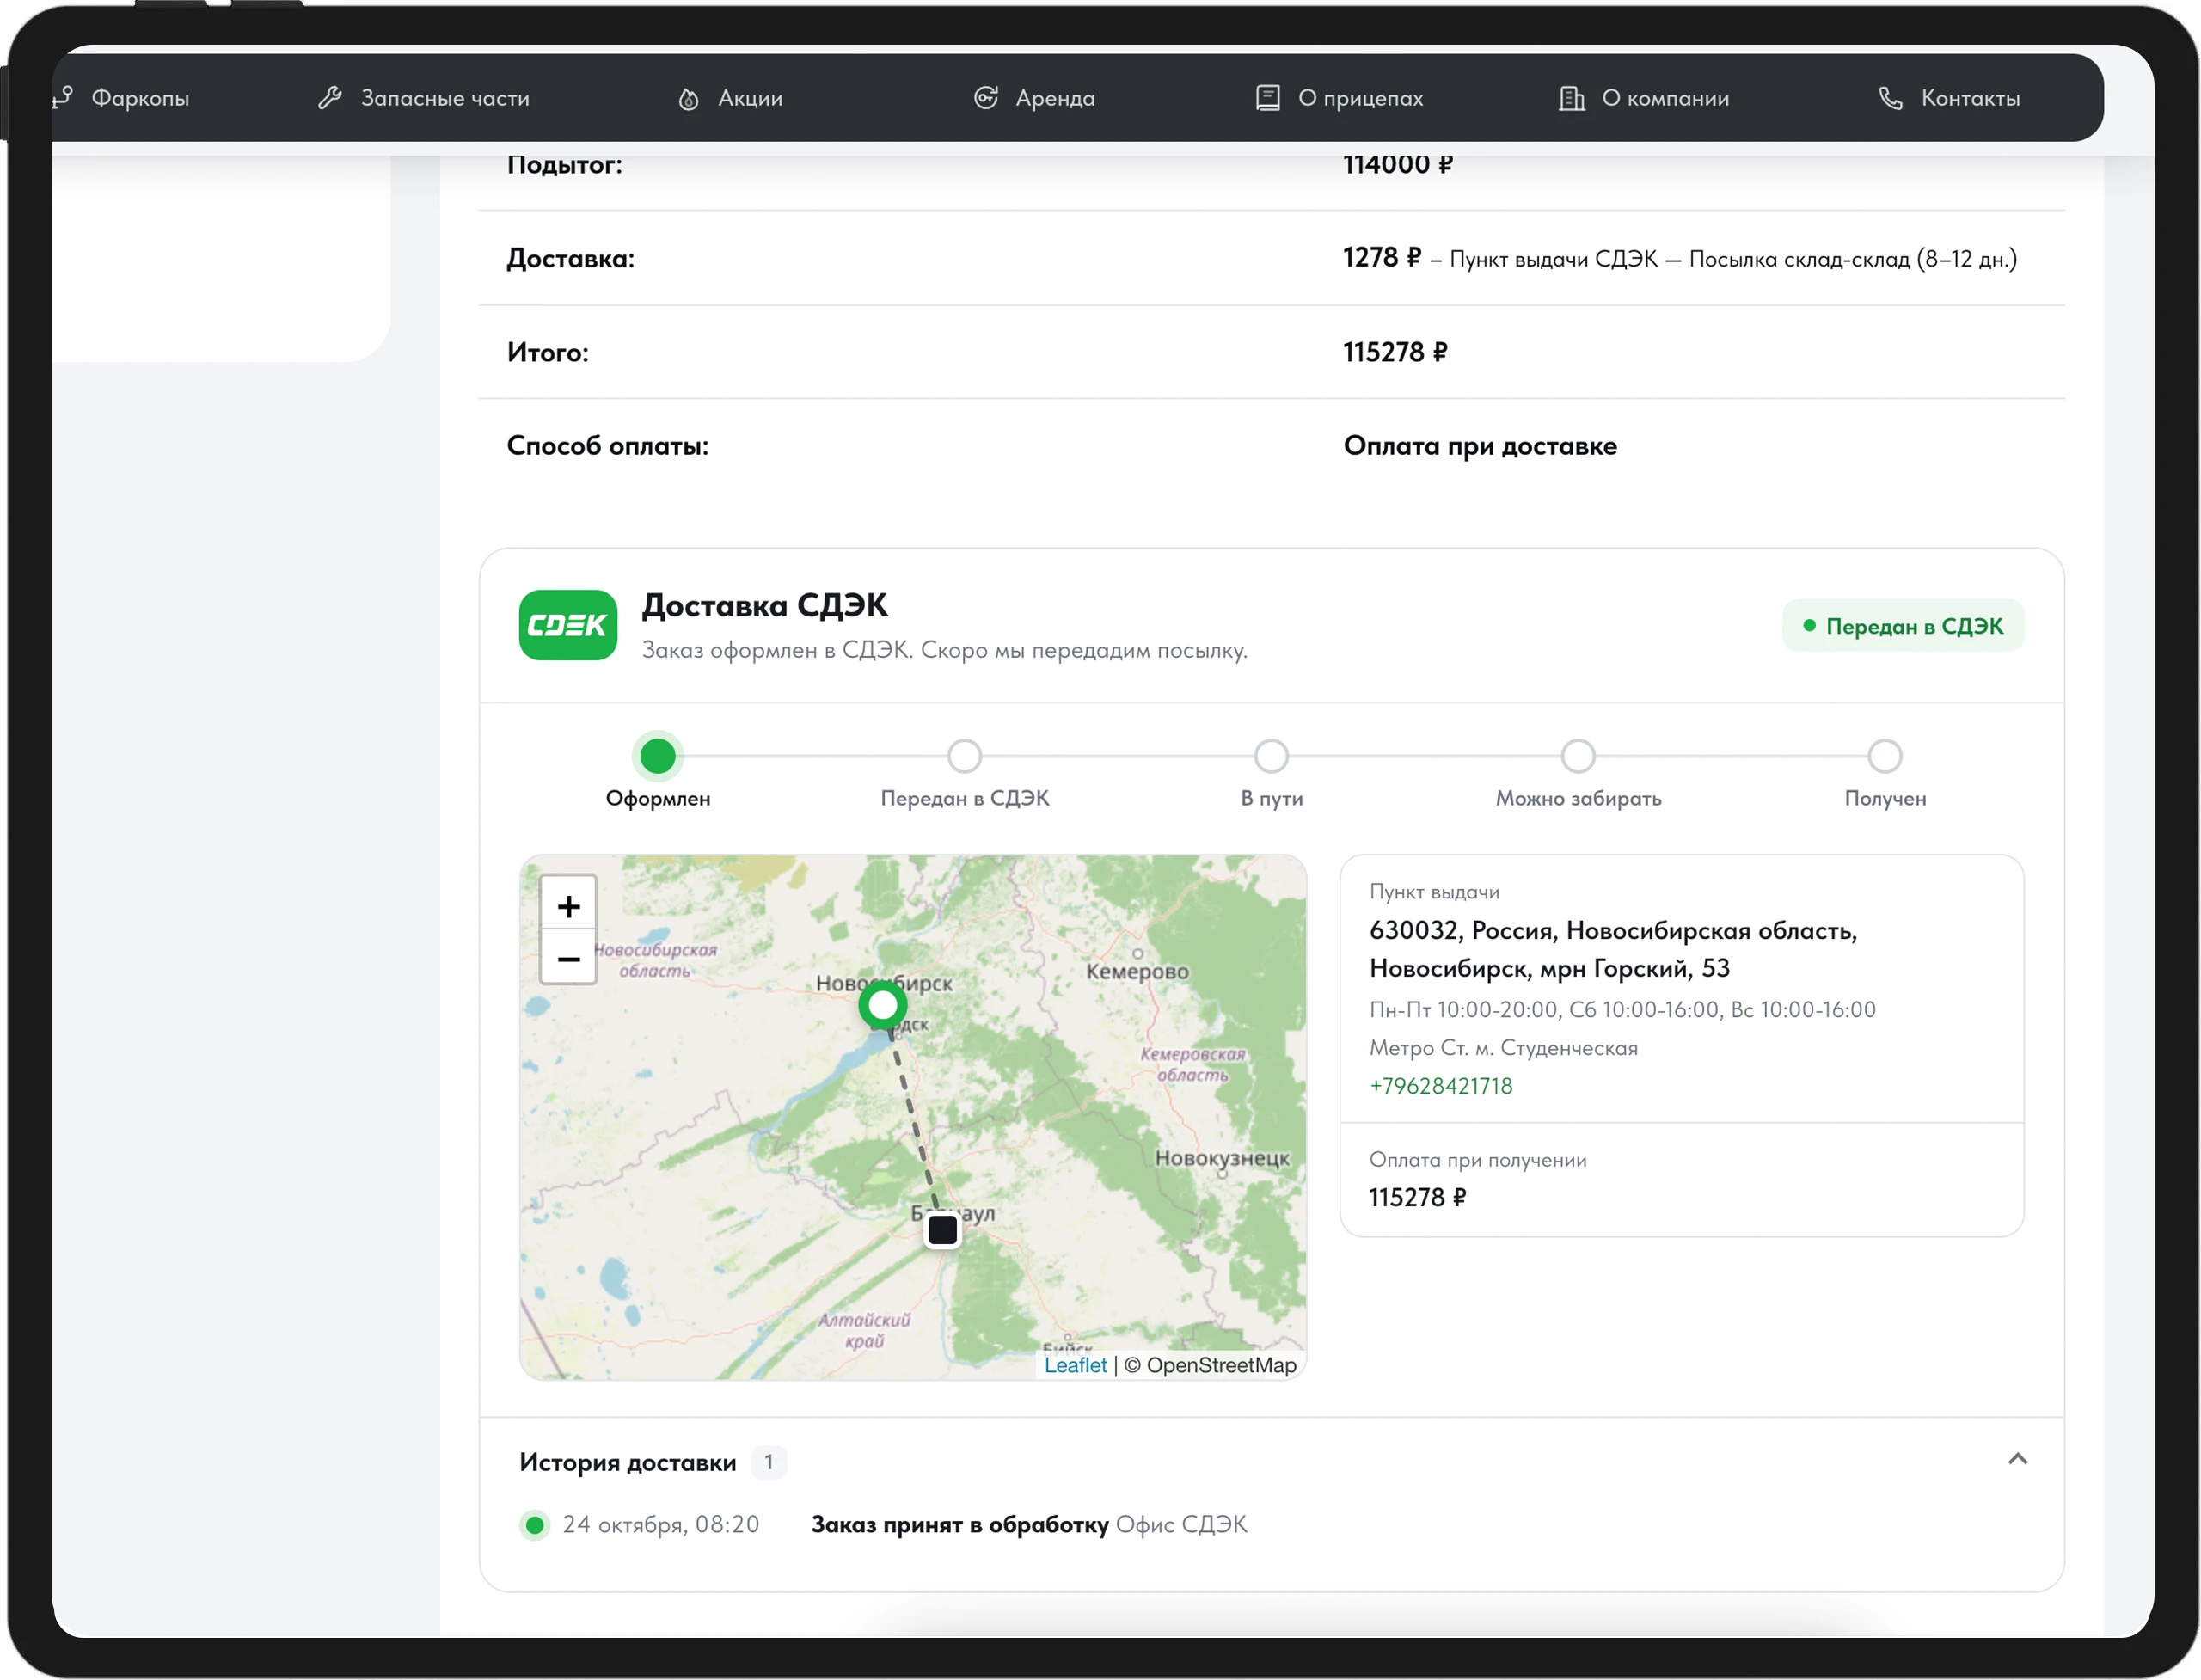Click the flame icon next to Акции
The height and width of the screenshot is (1680, 2201).
688,98
